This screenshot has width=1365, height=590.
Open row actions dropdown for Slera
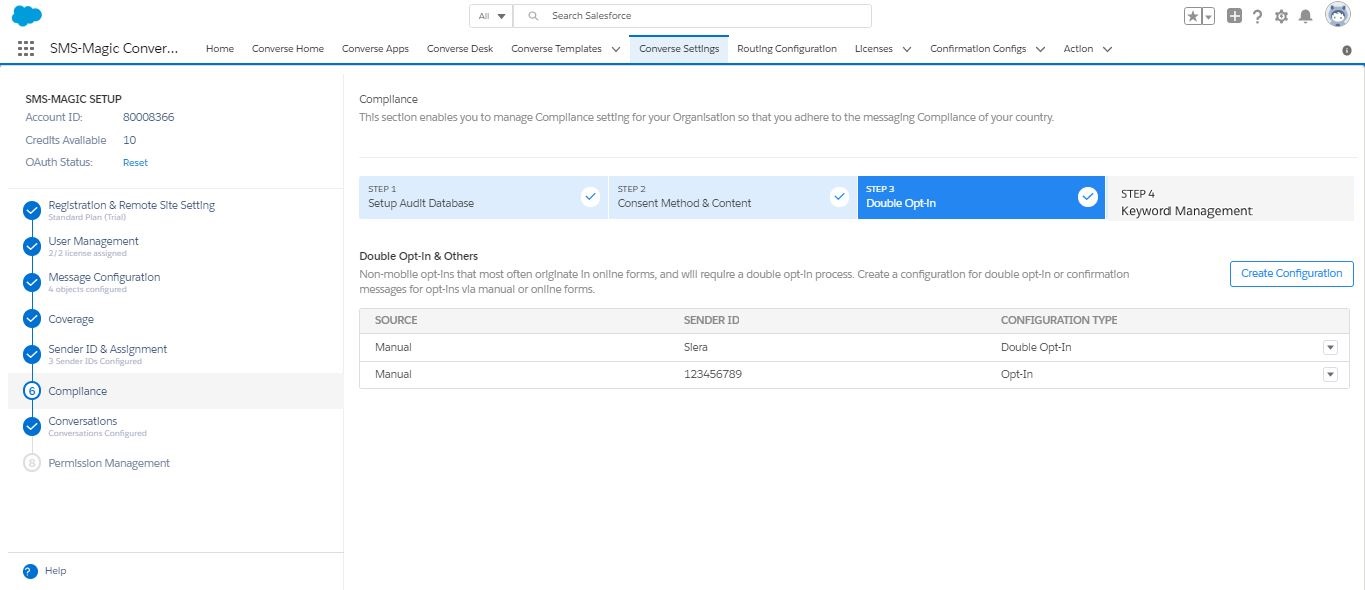pyautogui.click(x=1330, y=347)
